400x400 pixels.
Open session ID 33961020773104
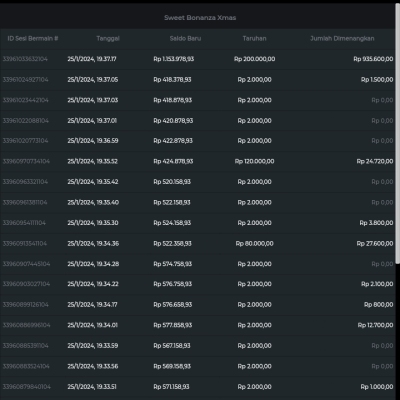coord(25,141)
